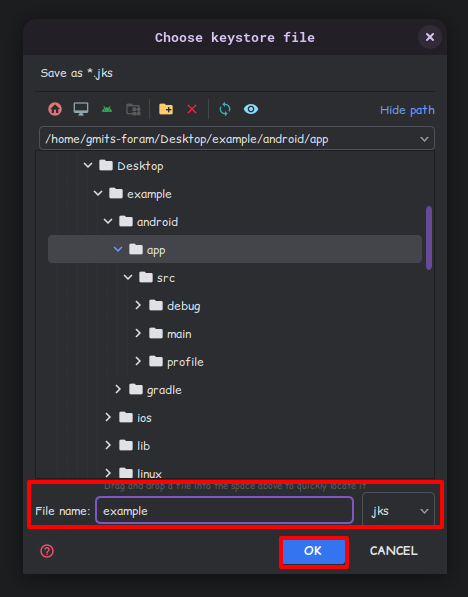This screenshot has height=597, width=468.
Task: Click the File name input field
Action: pos(224,511)
